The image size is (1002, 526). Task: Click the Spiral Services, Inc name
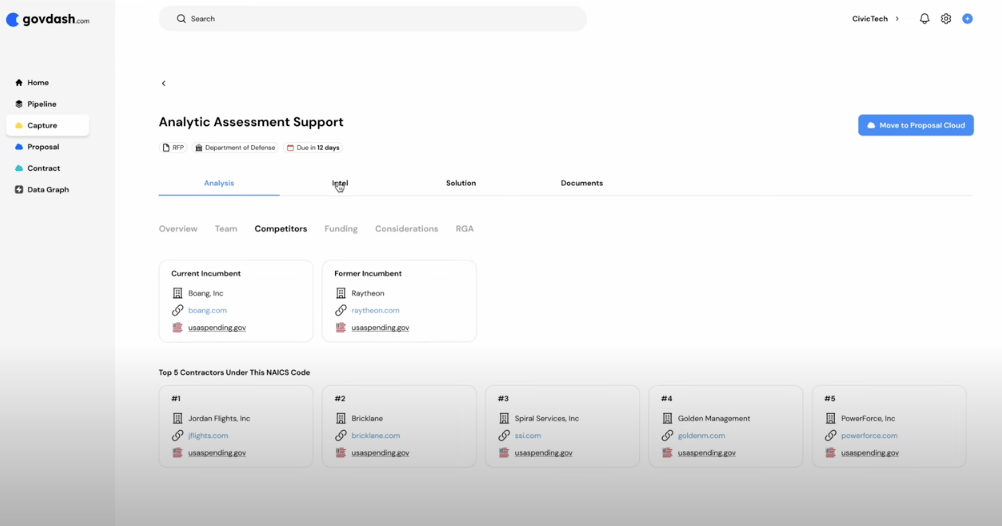[x=546, y=418]
